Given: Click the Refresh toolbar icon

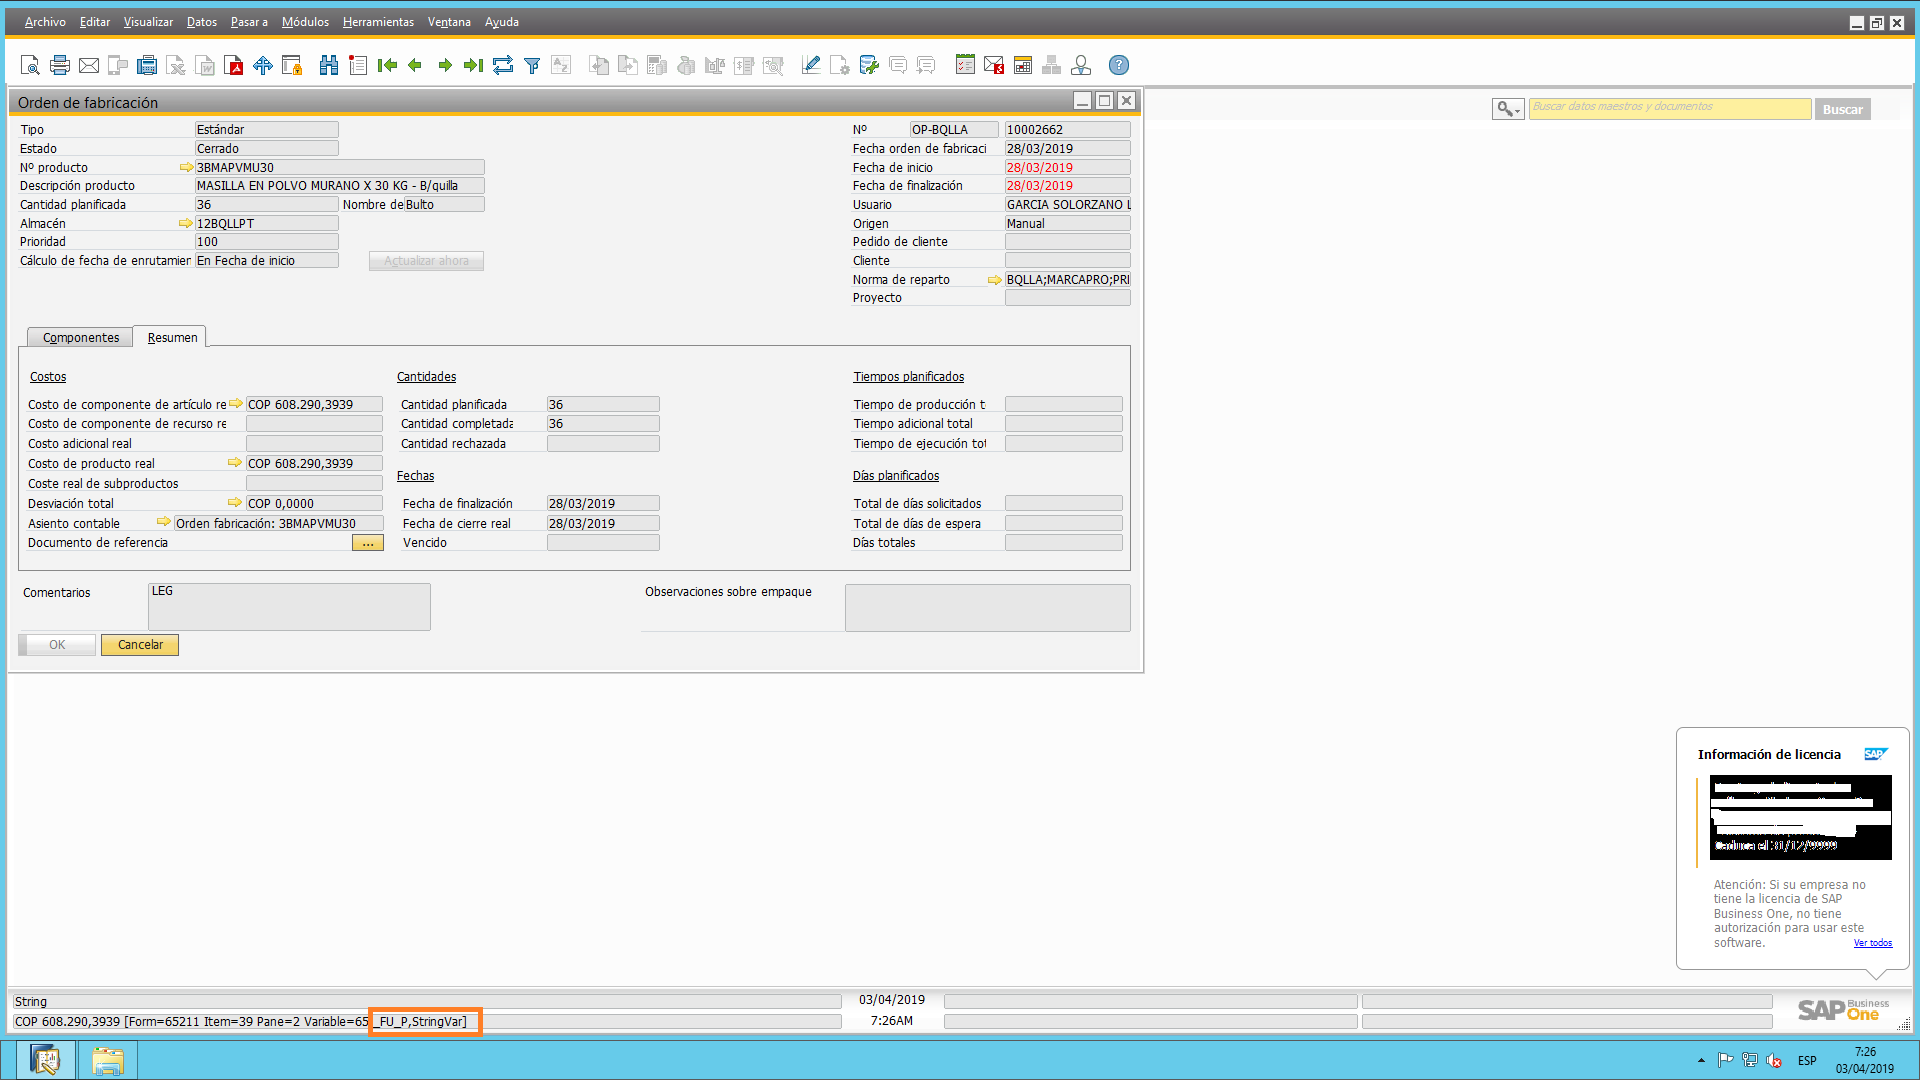Looking at the screenshot, I should (503, 65).
